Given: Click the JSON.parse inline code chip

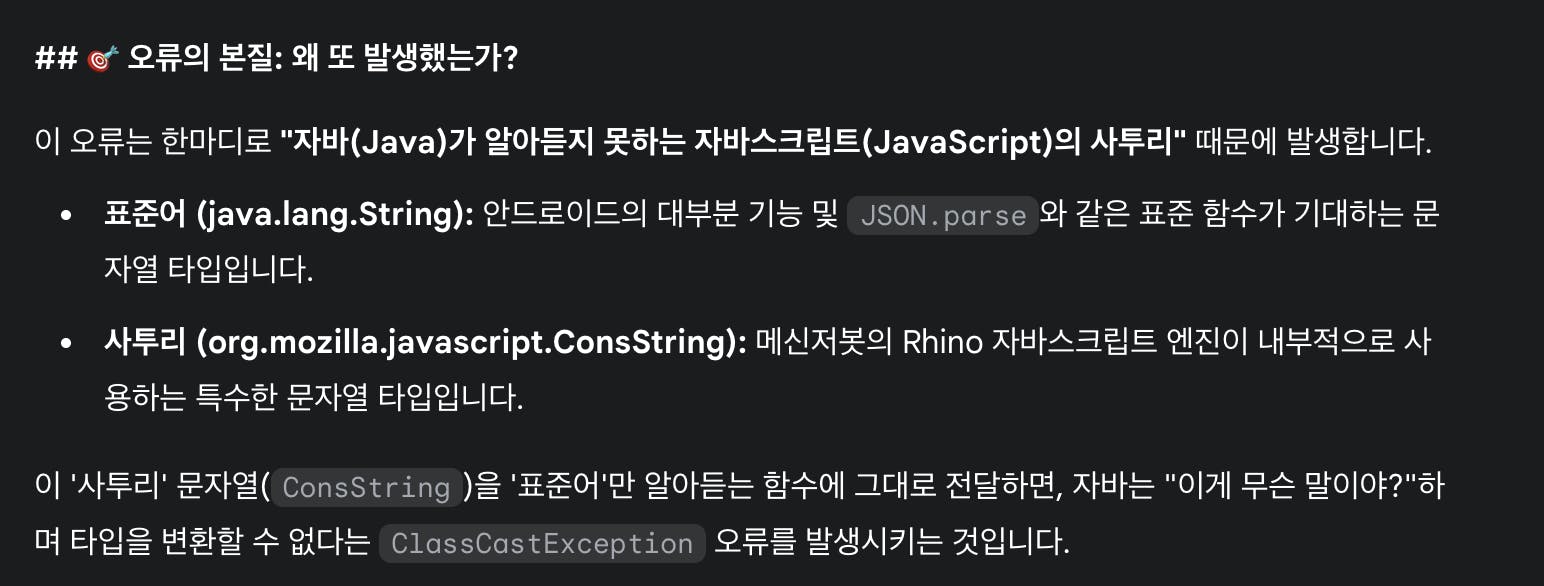Looking at the screenshot, I should point(943,215).
